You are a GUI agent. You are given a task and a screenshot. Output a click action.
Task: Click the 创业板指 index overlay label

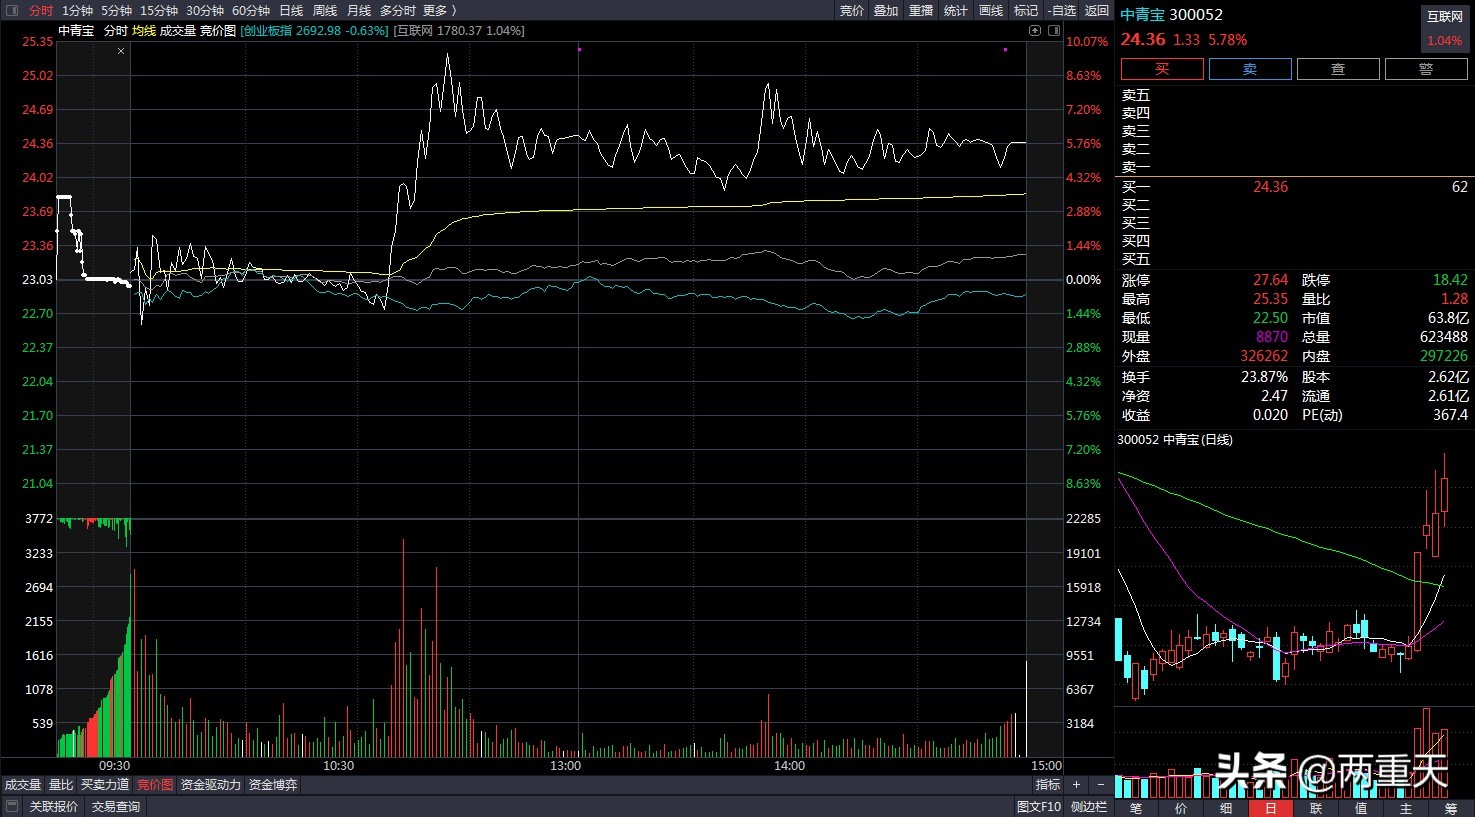pyautogui.click(x=314, y=31)
